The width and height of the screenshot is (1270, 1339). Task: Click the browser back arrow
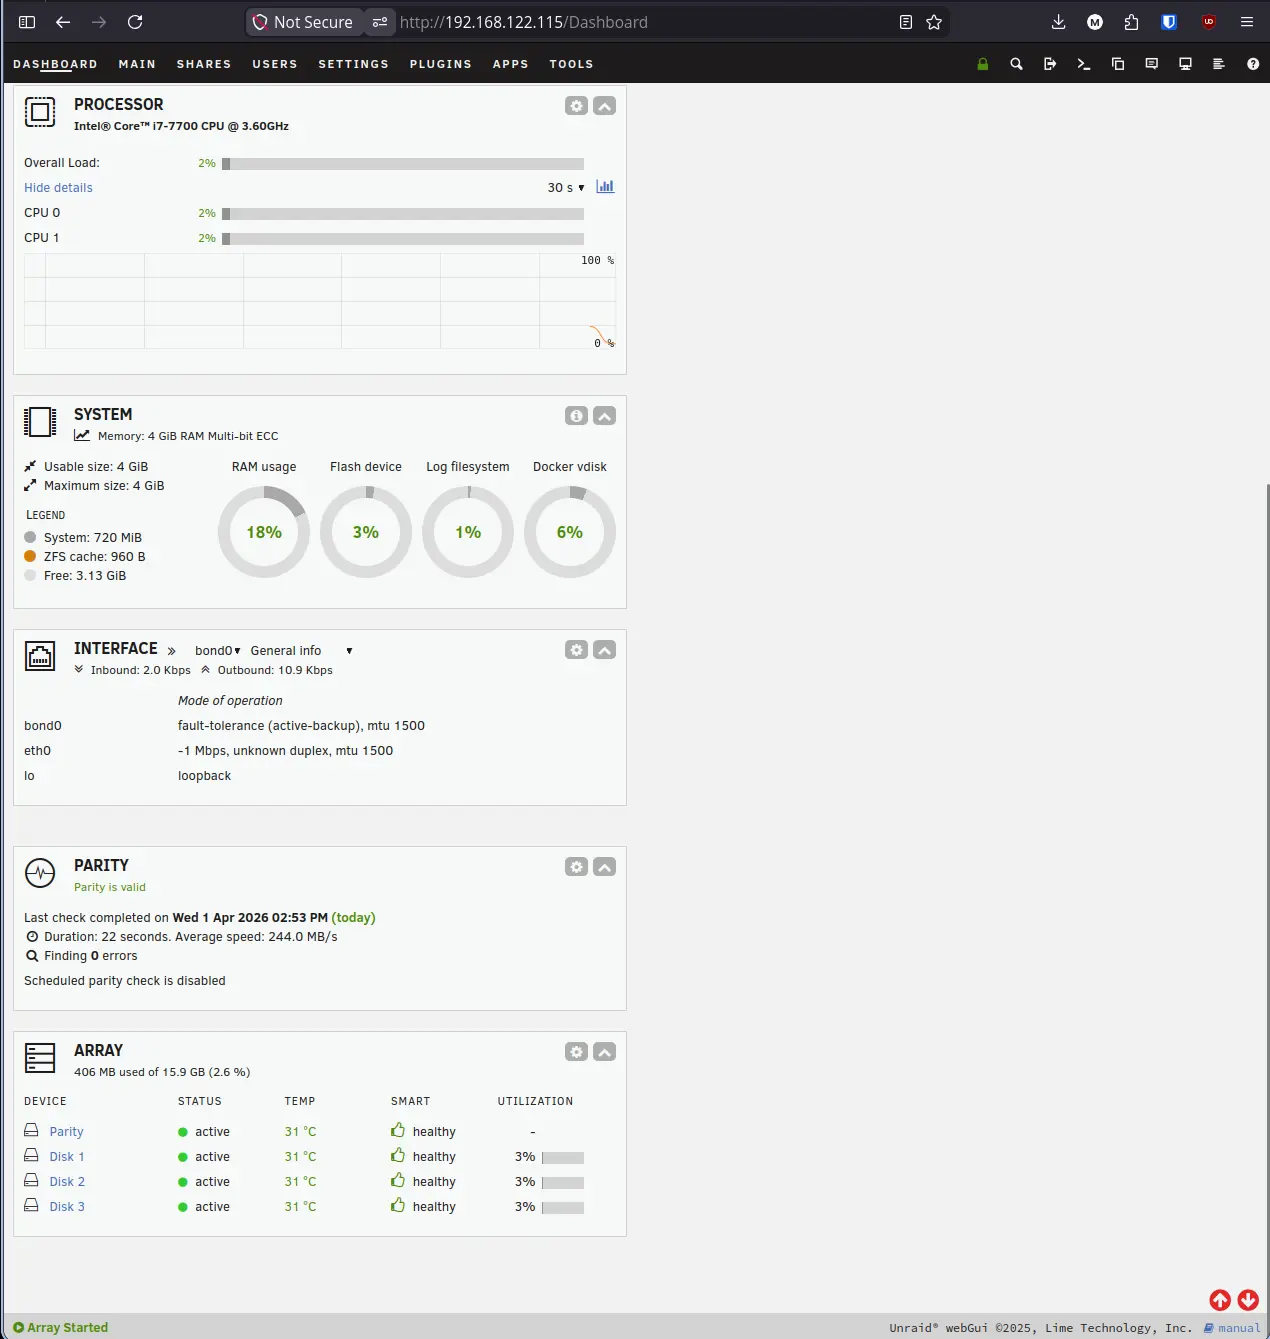point(63,22)
